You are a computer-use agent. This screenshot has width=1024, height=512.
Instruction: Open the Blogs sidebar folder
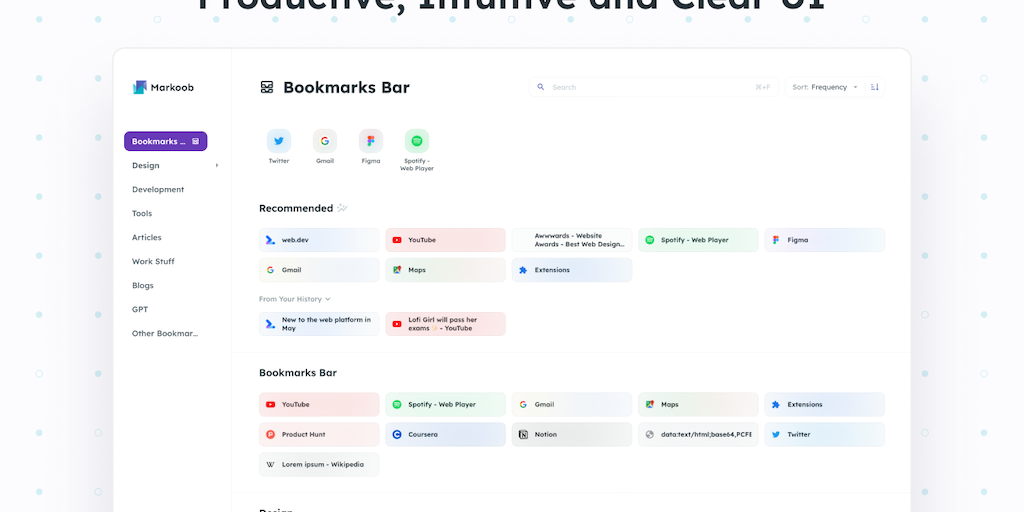pos(142,285)
